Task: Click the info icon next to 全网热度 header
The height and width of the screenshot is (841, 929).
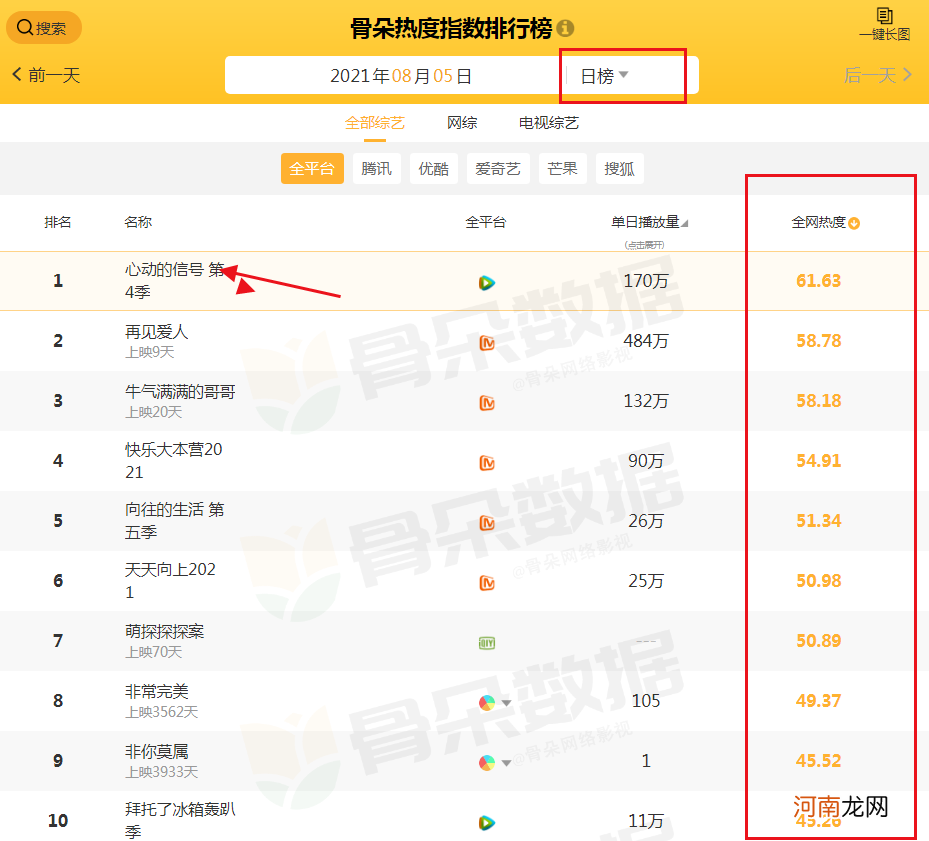Action: point(852,223)
